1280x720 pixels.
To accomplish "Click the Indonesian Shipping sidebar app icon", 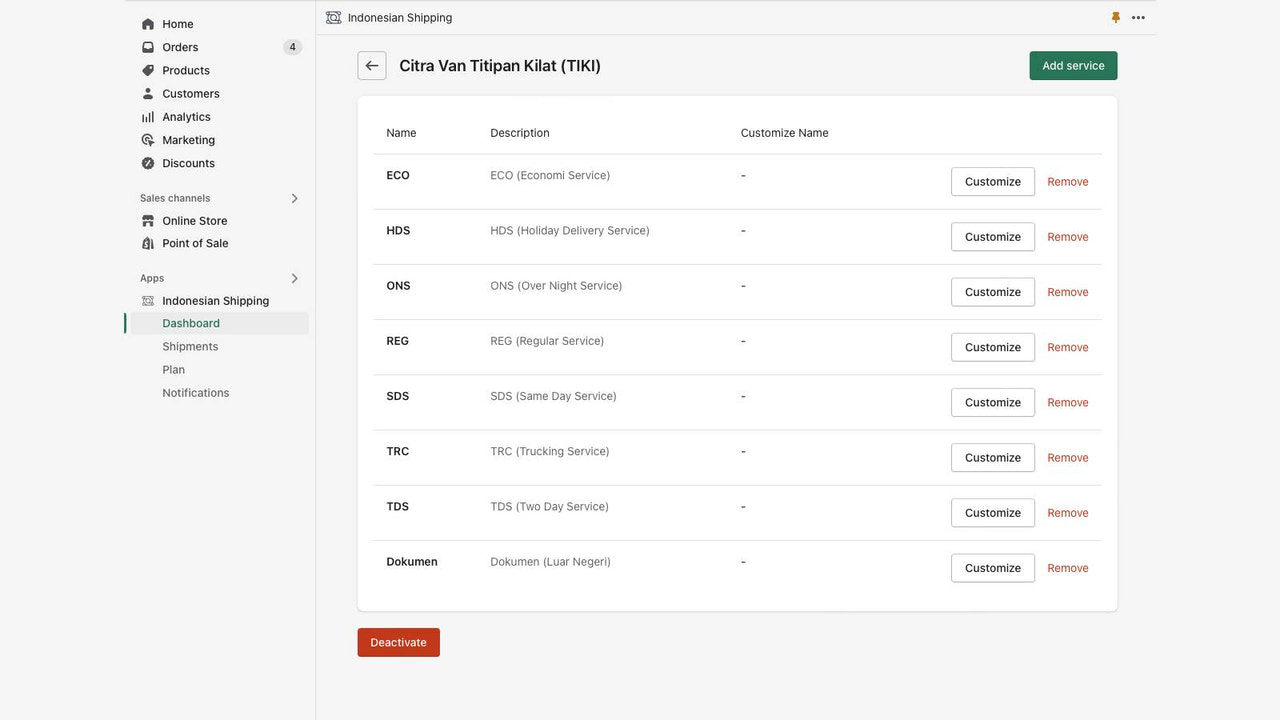I will coord(148,301).
